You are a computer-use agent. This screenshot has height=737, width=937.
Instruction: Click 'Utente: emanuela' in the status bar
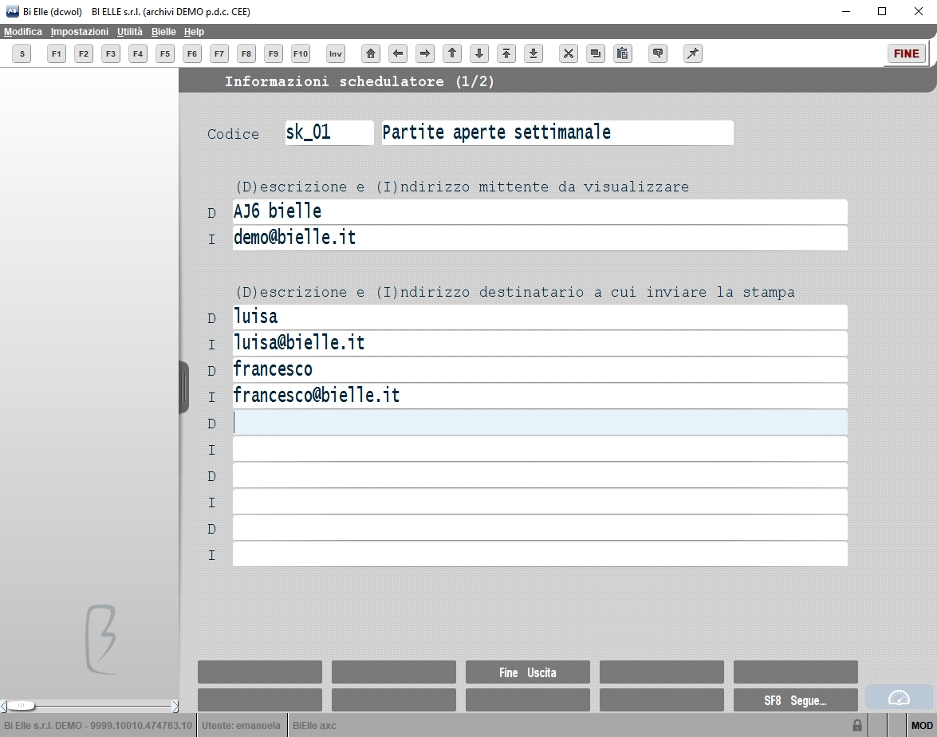pos(241,725)
